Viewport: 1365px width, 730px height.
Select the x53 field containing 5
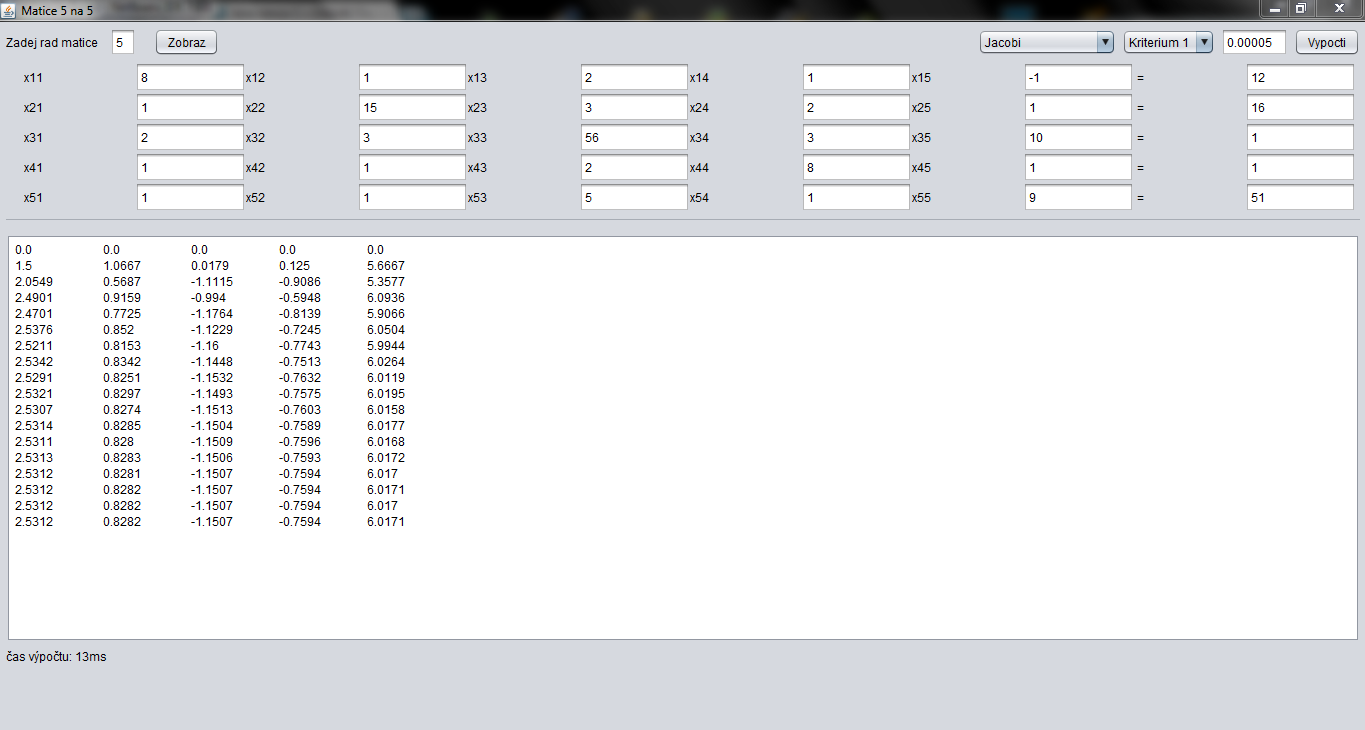[634, 198]
